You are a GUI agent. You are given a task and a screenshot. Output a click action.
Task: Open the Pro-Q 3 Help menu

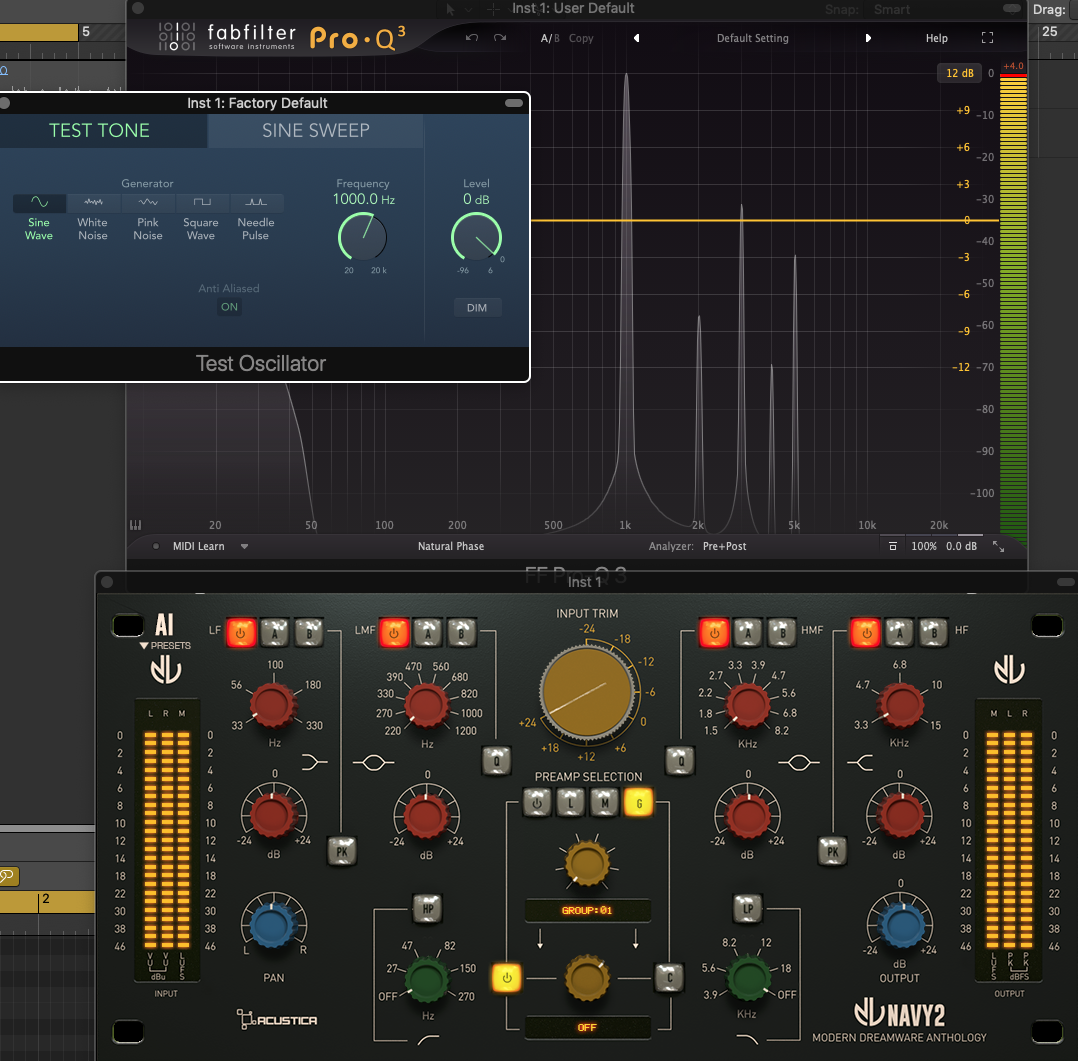[936, 39]
